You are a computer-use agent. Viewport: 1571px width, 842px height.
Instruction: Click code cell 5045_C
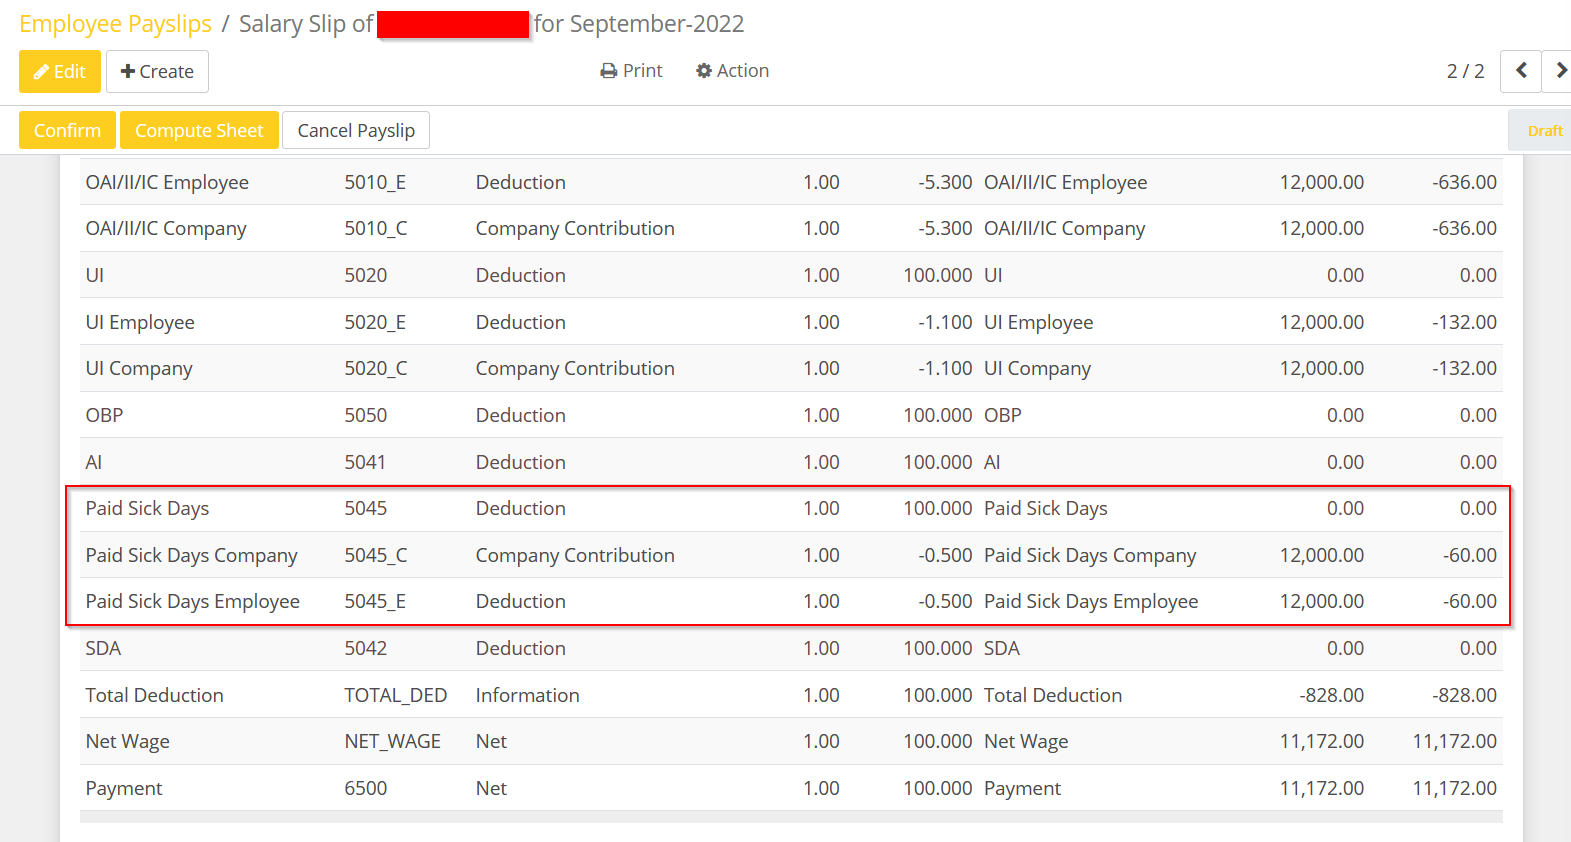point(376,555)
